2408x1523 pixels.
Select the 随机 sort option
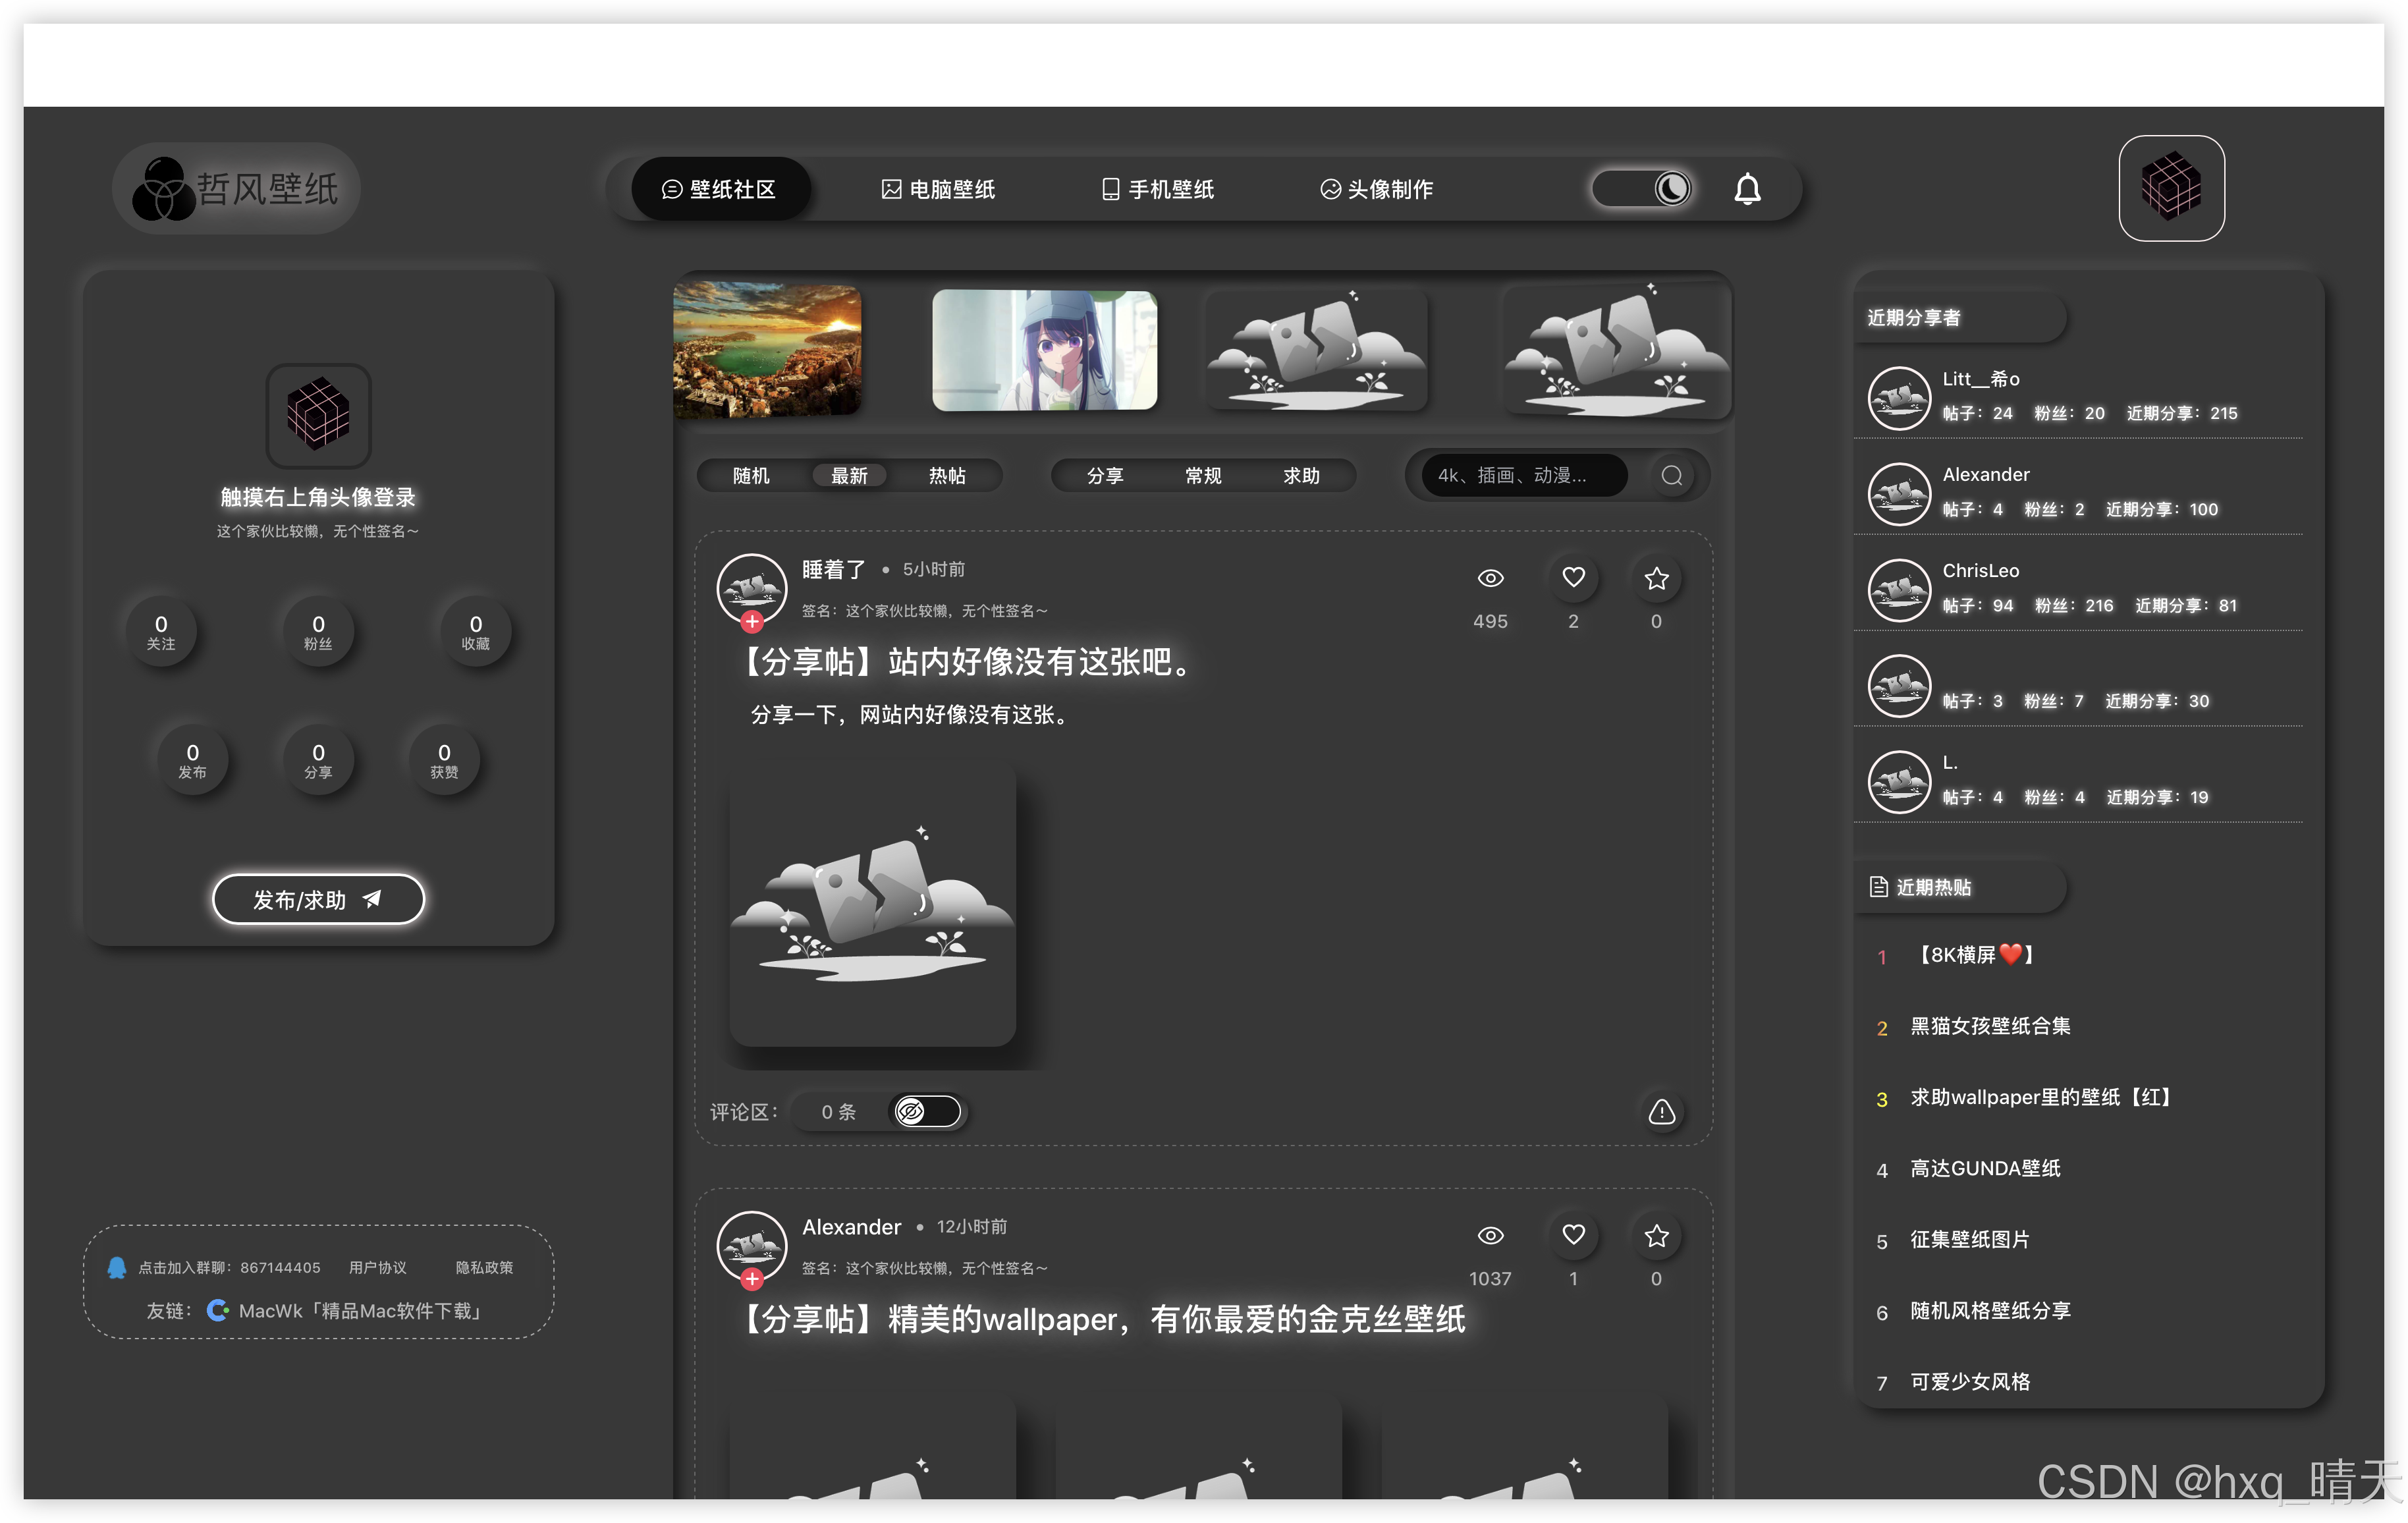coord(751,475)
